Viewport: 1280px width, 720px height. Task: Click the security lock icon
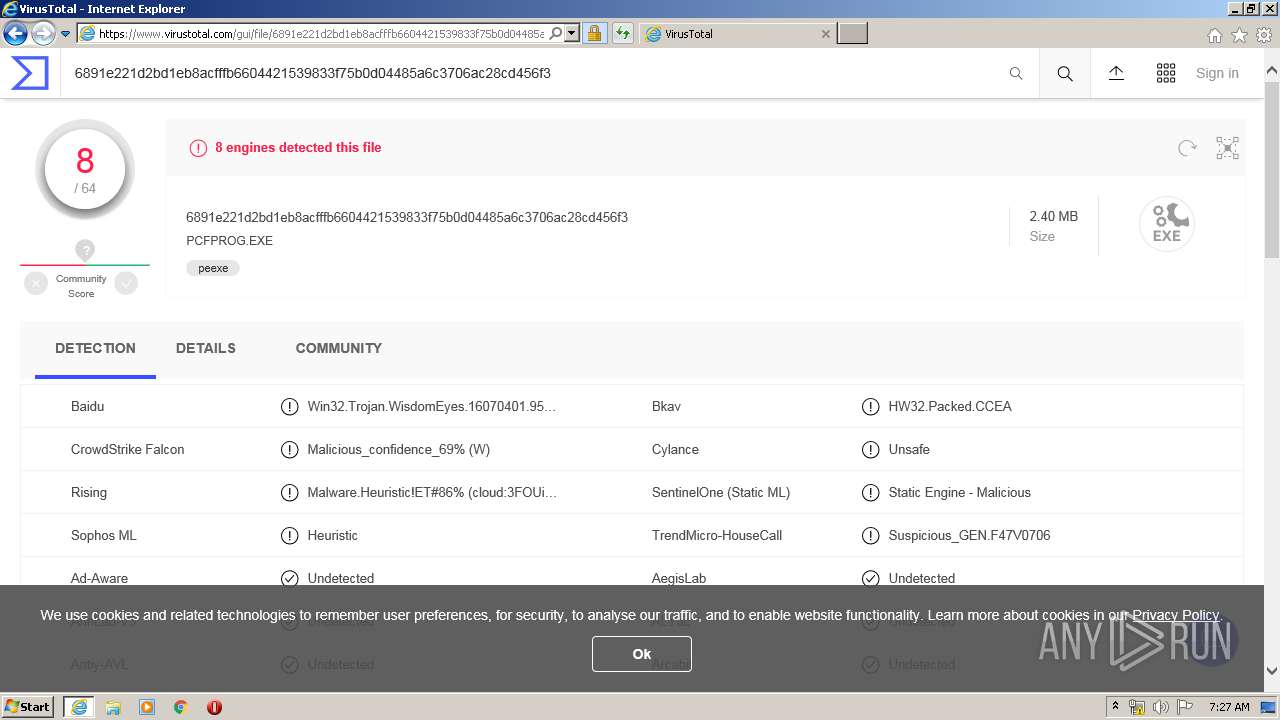click(594, 34)
